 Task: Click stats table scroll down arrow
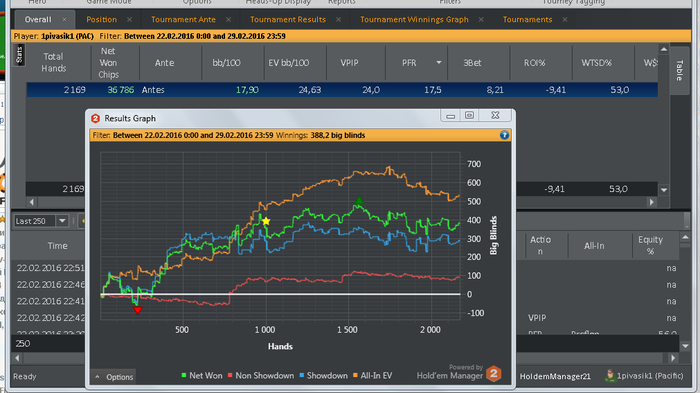click(664, 190)
